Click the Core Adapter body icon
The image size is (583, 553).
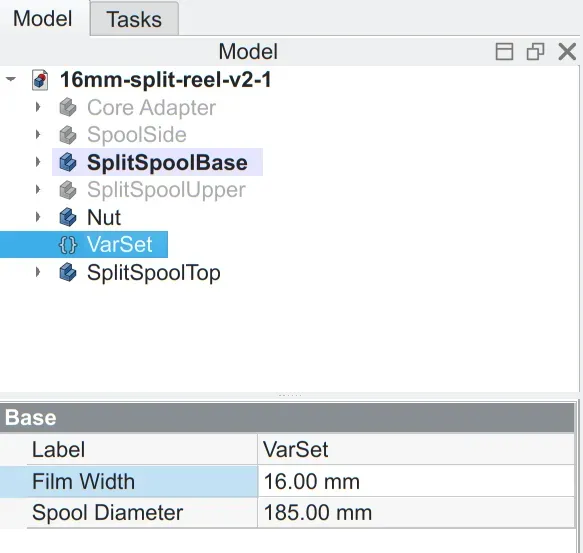[68, 107]
